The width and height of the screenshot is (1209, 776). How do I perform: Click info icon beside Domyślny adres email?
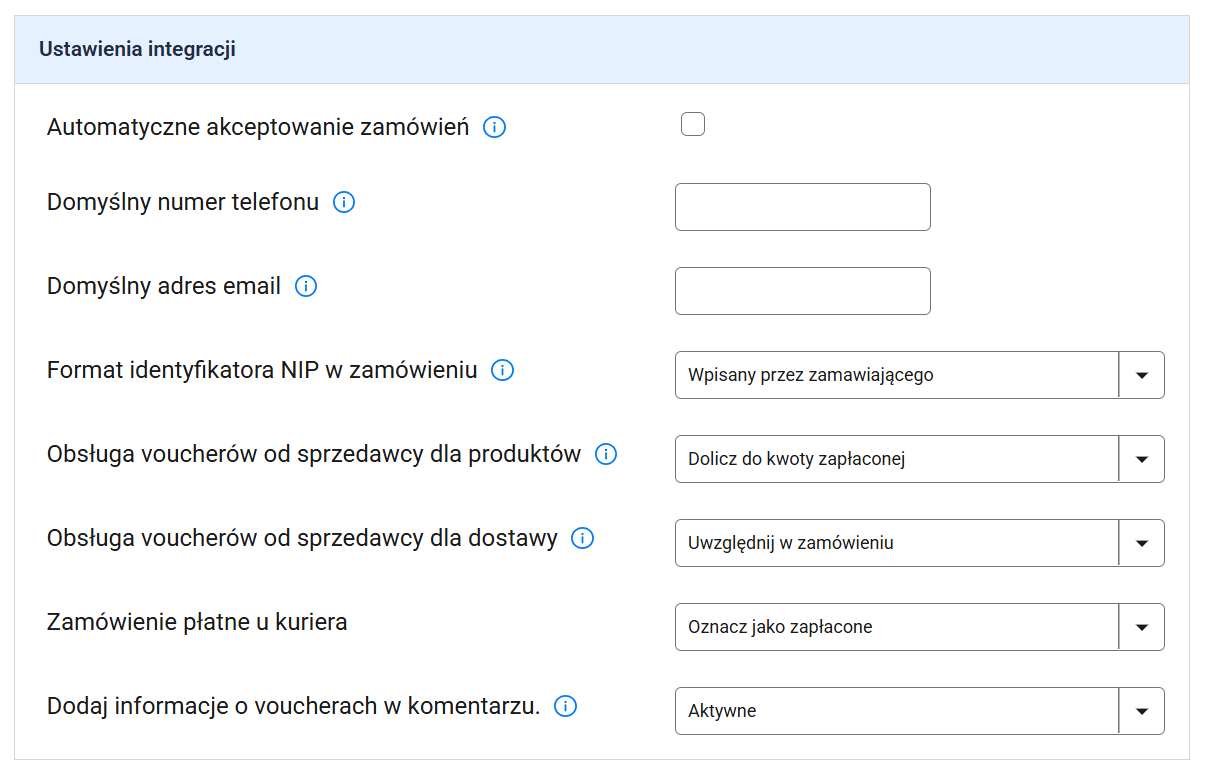[306, 287]
